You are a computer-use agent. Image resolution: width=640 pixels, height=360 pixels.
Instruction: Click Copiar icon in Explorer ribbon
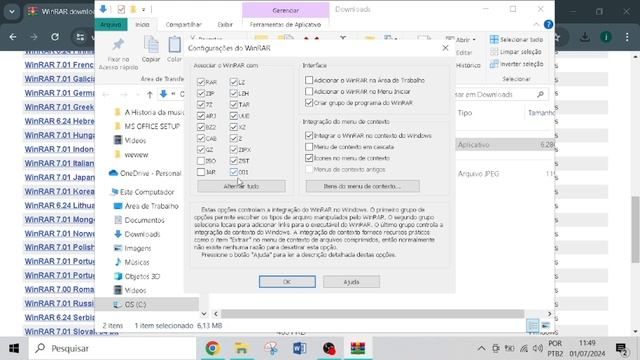(x=151, y=49)
